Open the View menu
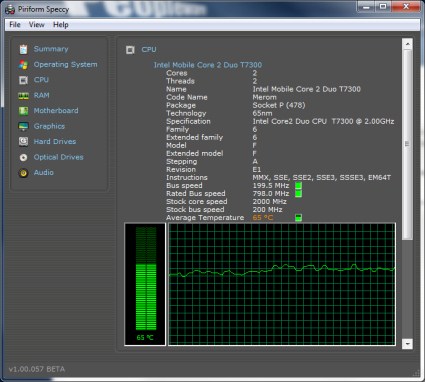The height and width of the screenshot is (382, 425). (x=36, y=25)
